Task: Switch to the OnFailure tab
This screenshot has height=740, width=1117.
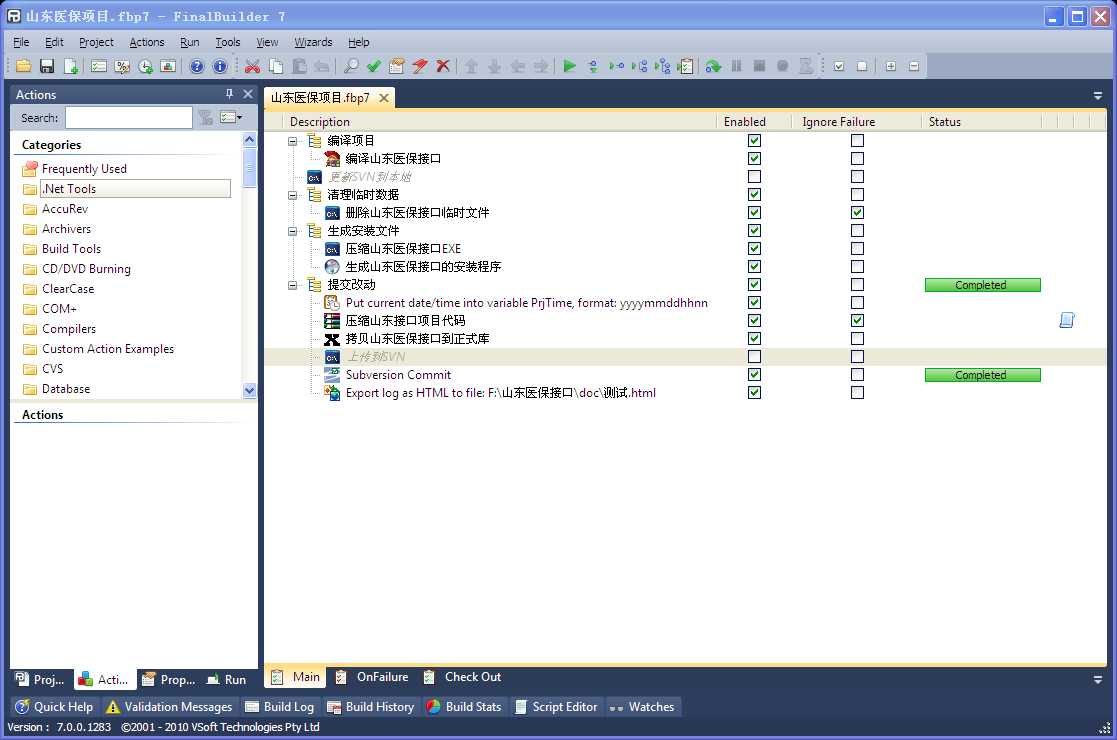Action: 373,677
